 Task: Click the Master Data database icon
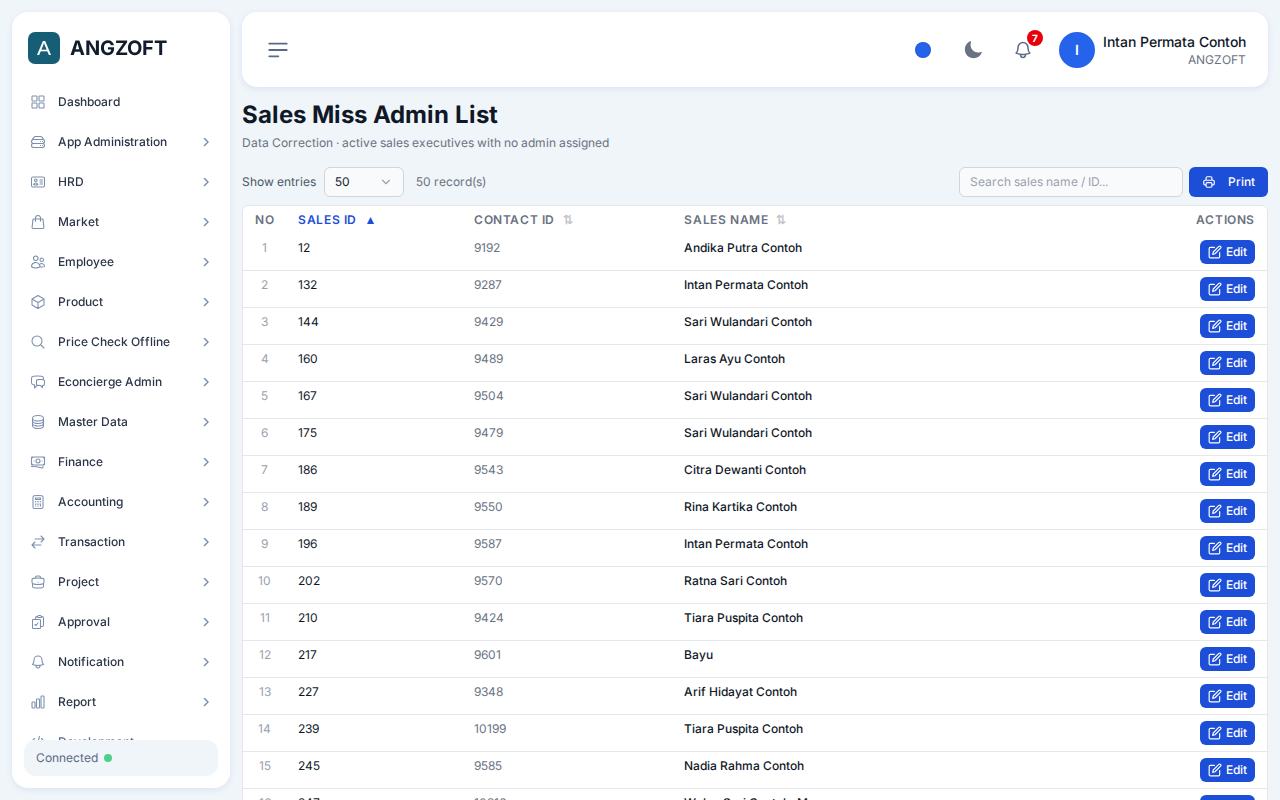(x=38, y=422)
